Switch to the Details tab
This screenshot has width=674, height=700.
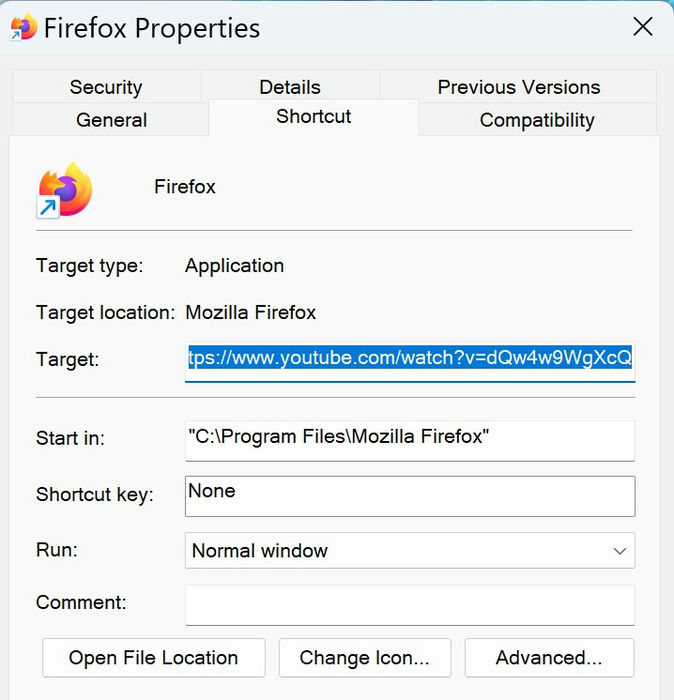click(x=290, y=87)
